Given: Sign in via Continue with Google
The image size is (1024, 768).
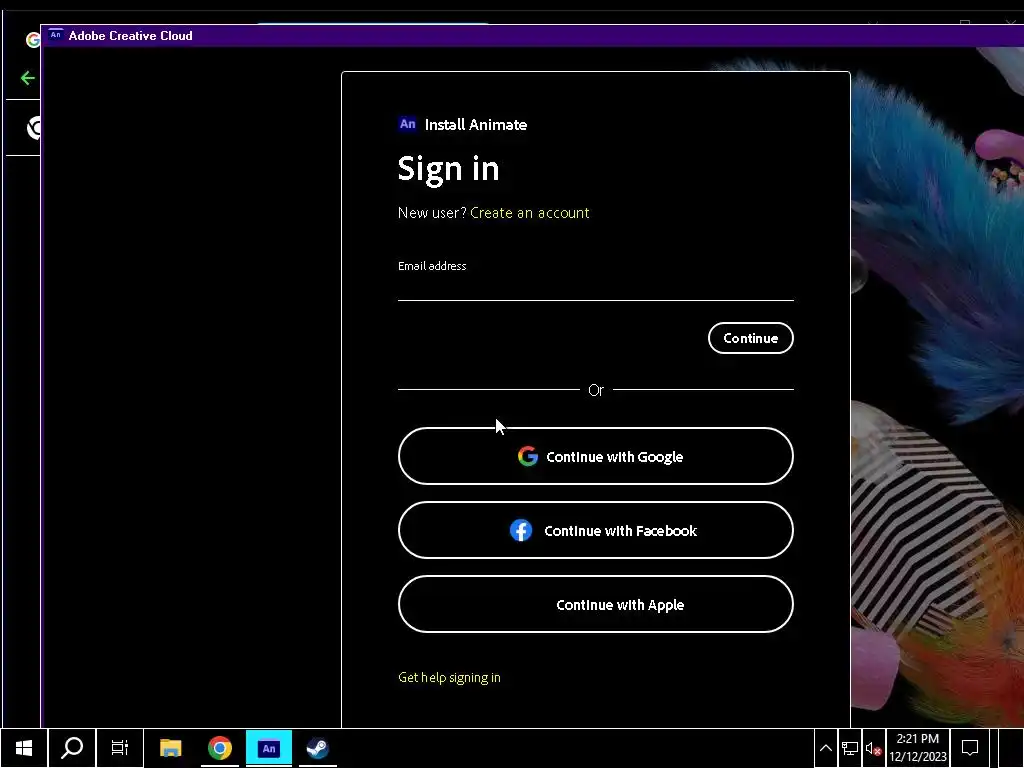Looking at the screenshot, I should 596,456.
